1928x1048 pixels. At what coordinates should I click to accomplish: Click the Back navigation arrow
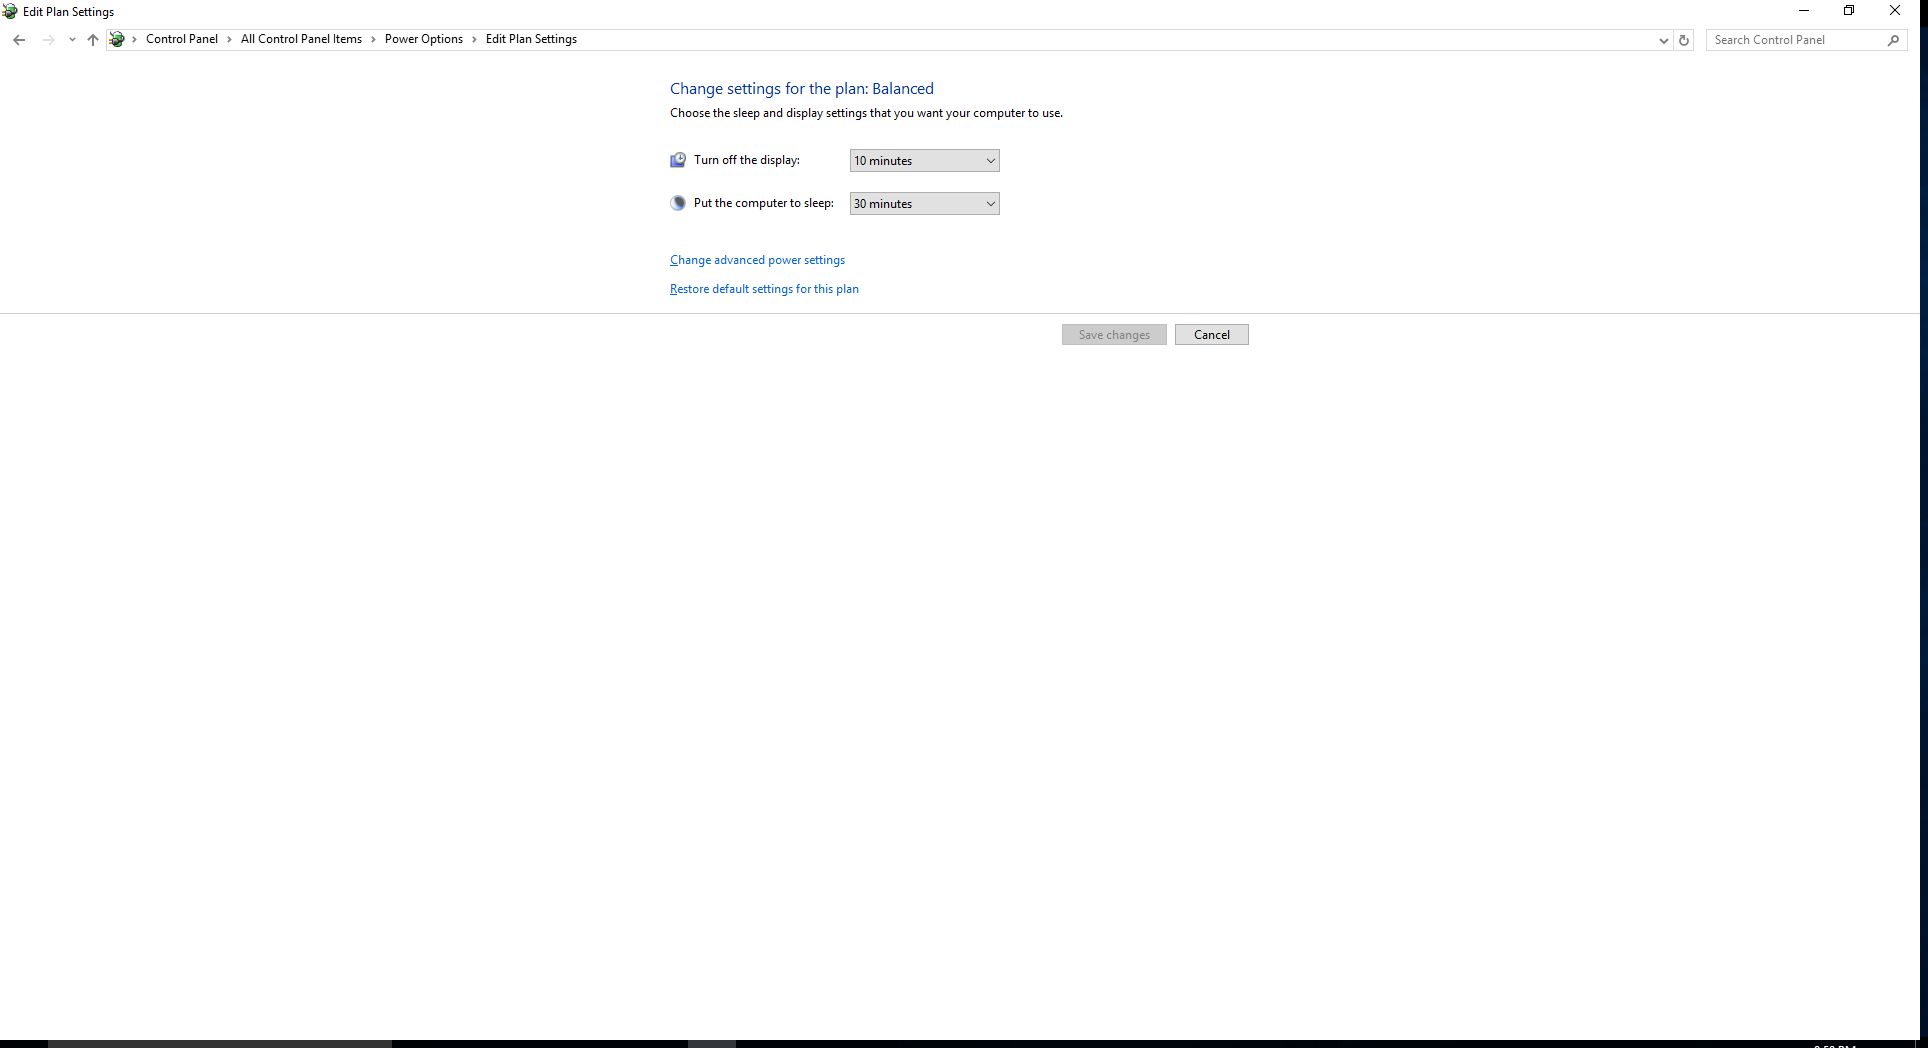coord(19,40)
